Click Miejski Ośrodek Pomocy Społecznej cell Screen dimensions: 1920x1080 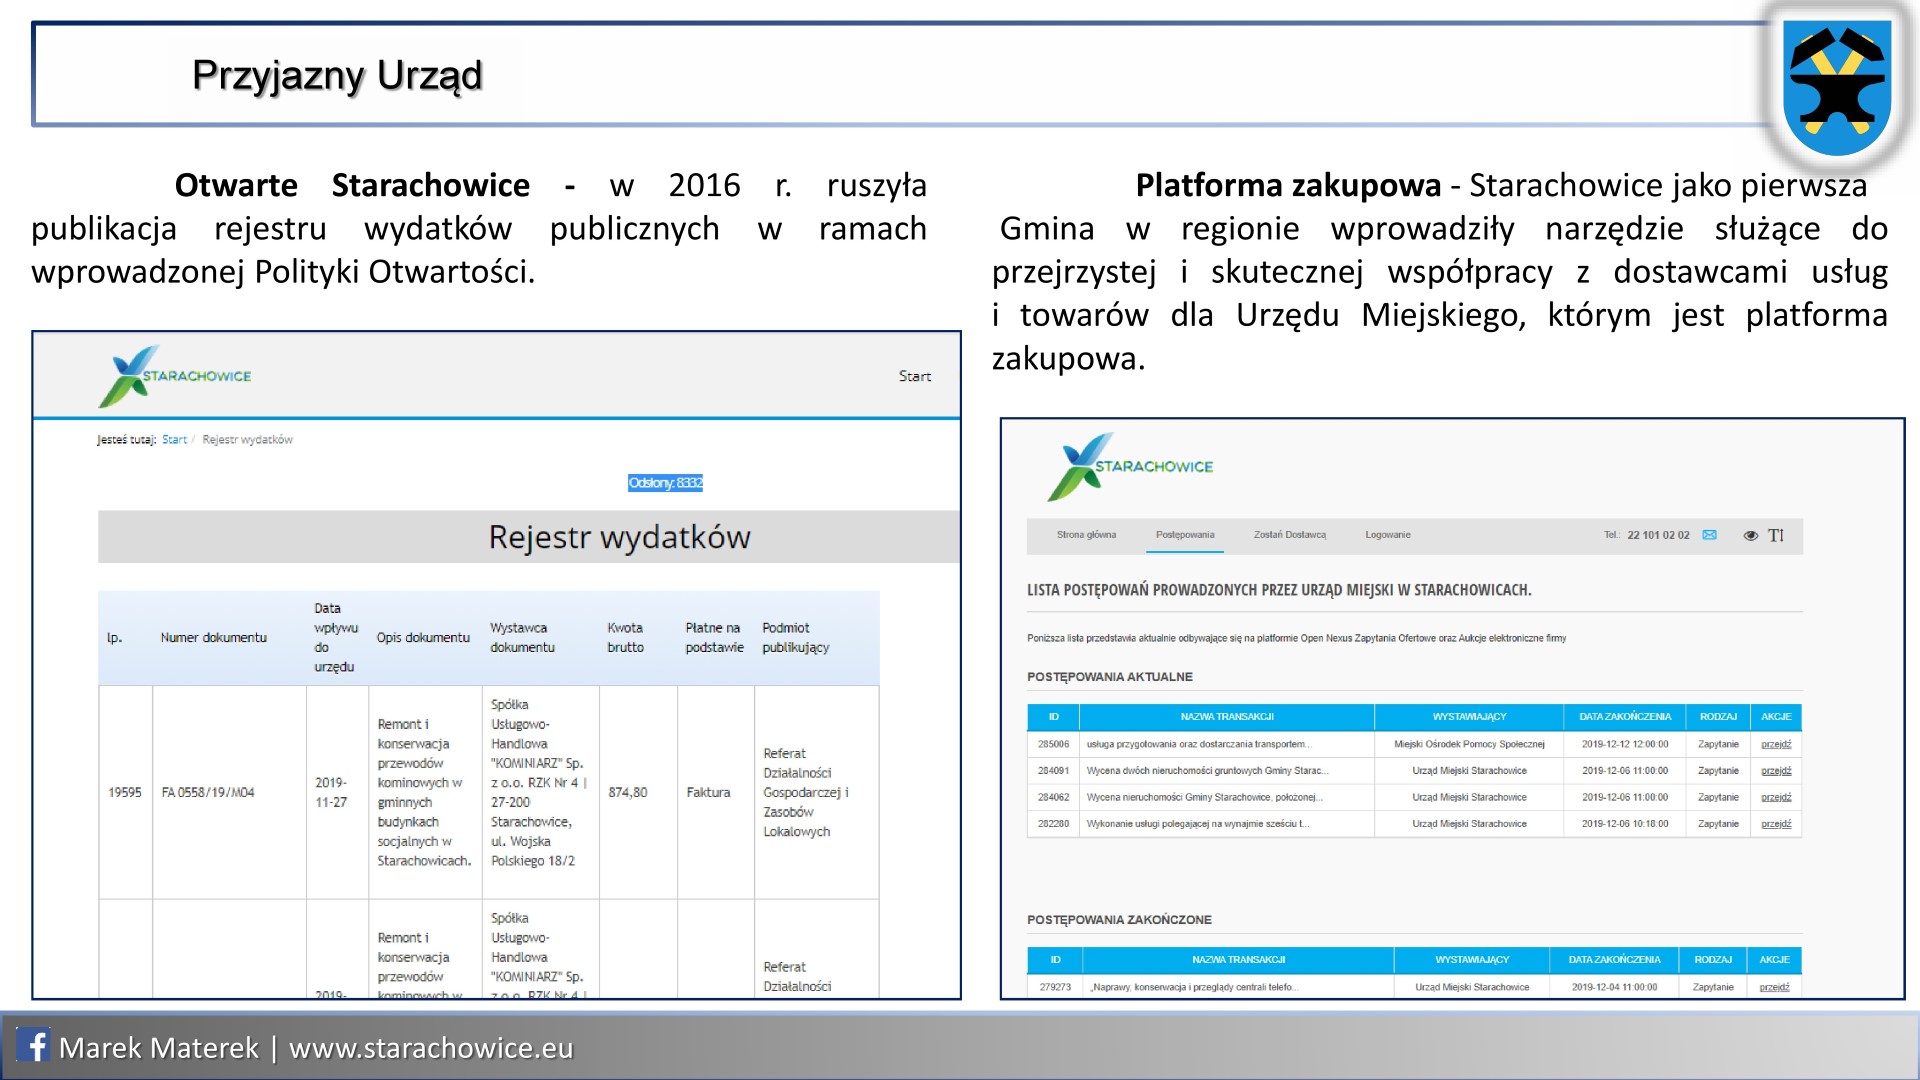click(x=1469, y=744)
